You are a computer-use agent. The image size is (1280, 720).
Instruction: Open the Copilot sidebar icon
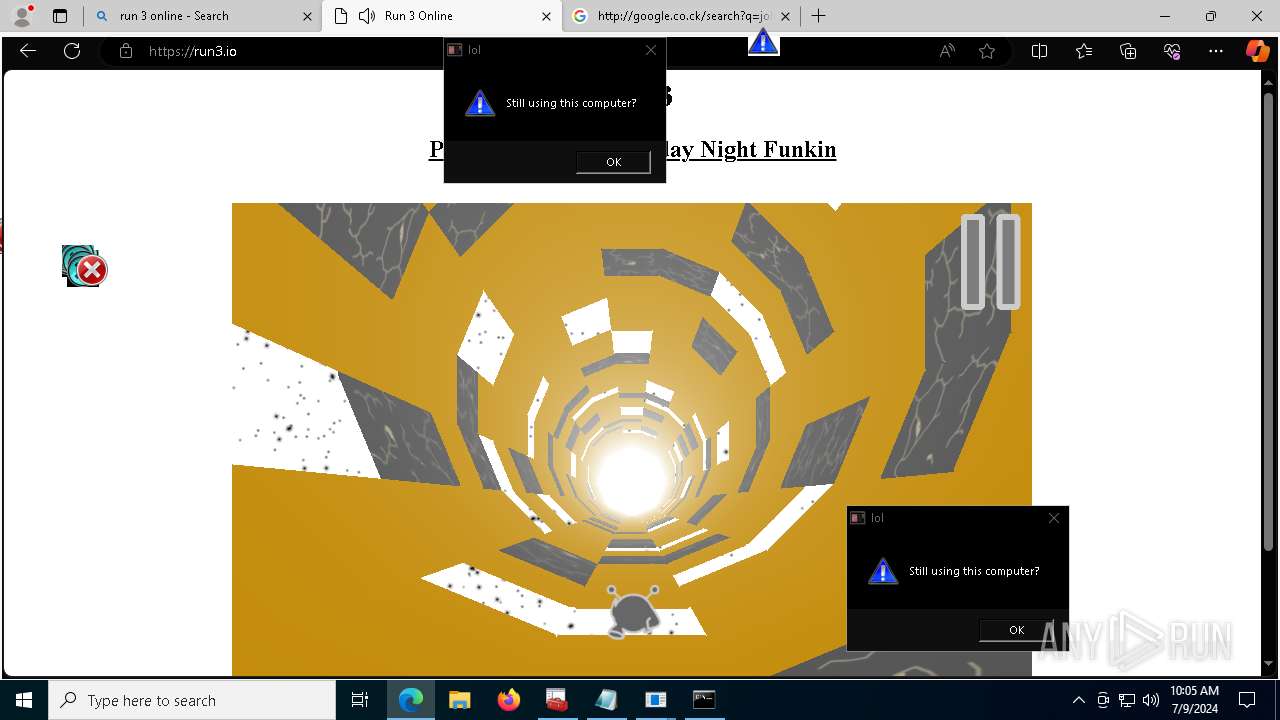tap(1257, 51)
